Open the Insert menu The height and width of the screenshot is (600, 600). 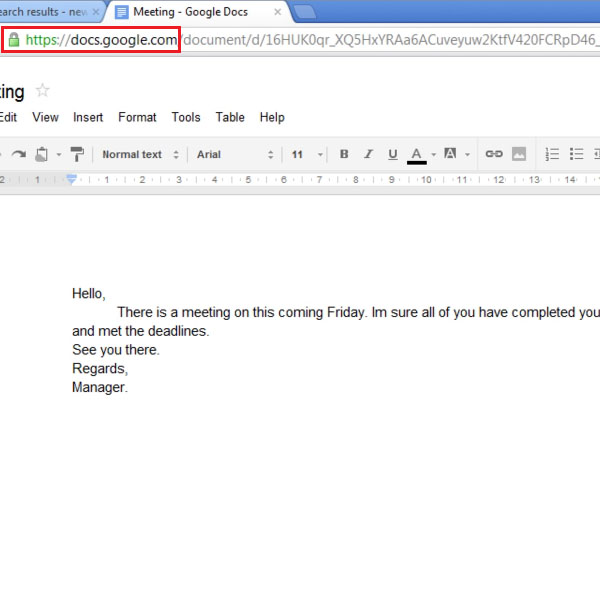pyautogui.click(x=88, y=117)
